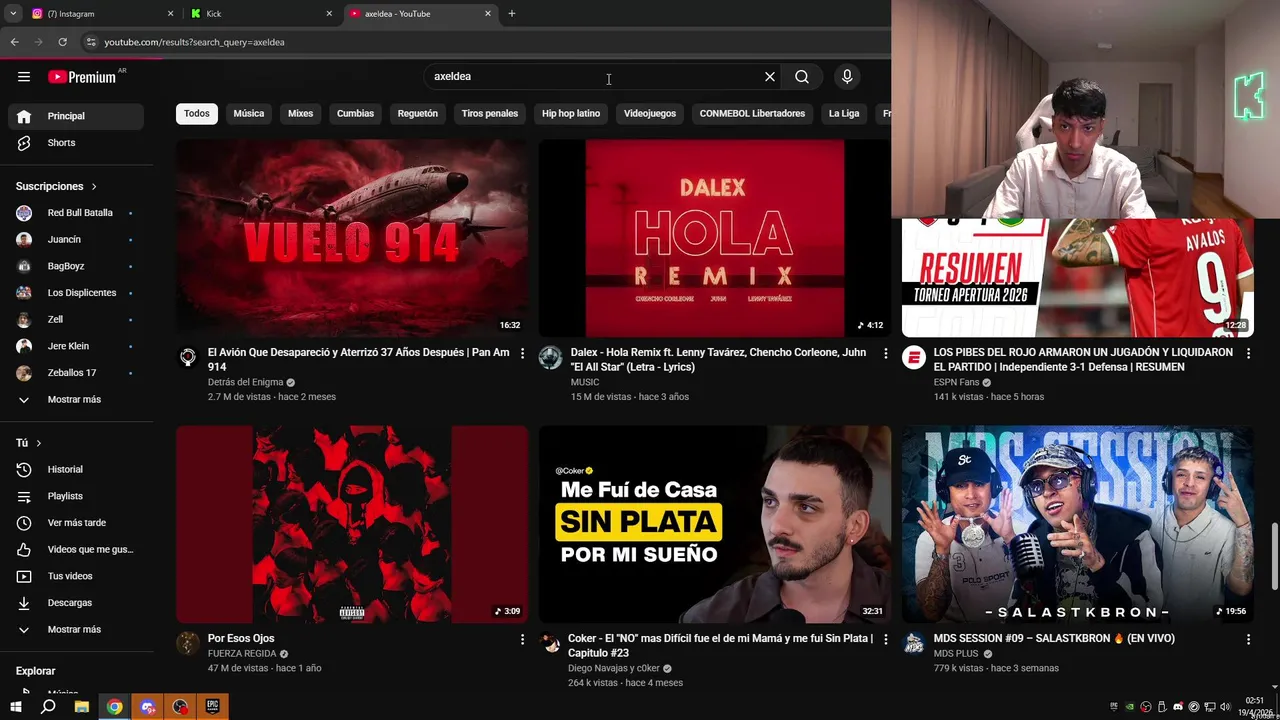
Task: Select the CONMEBOL Libertadores filter chip
Action: [752, 114]
